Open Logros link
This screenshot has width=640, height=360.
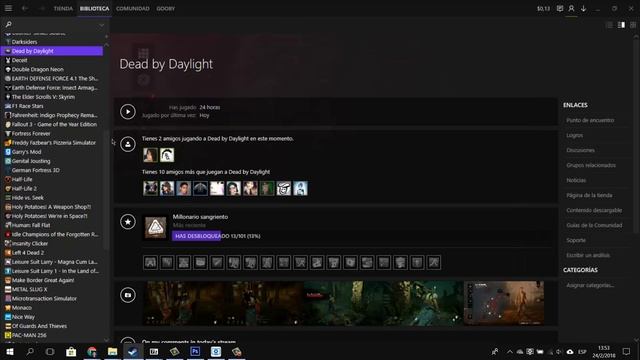[575, 136]
